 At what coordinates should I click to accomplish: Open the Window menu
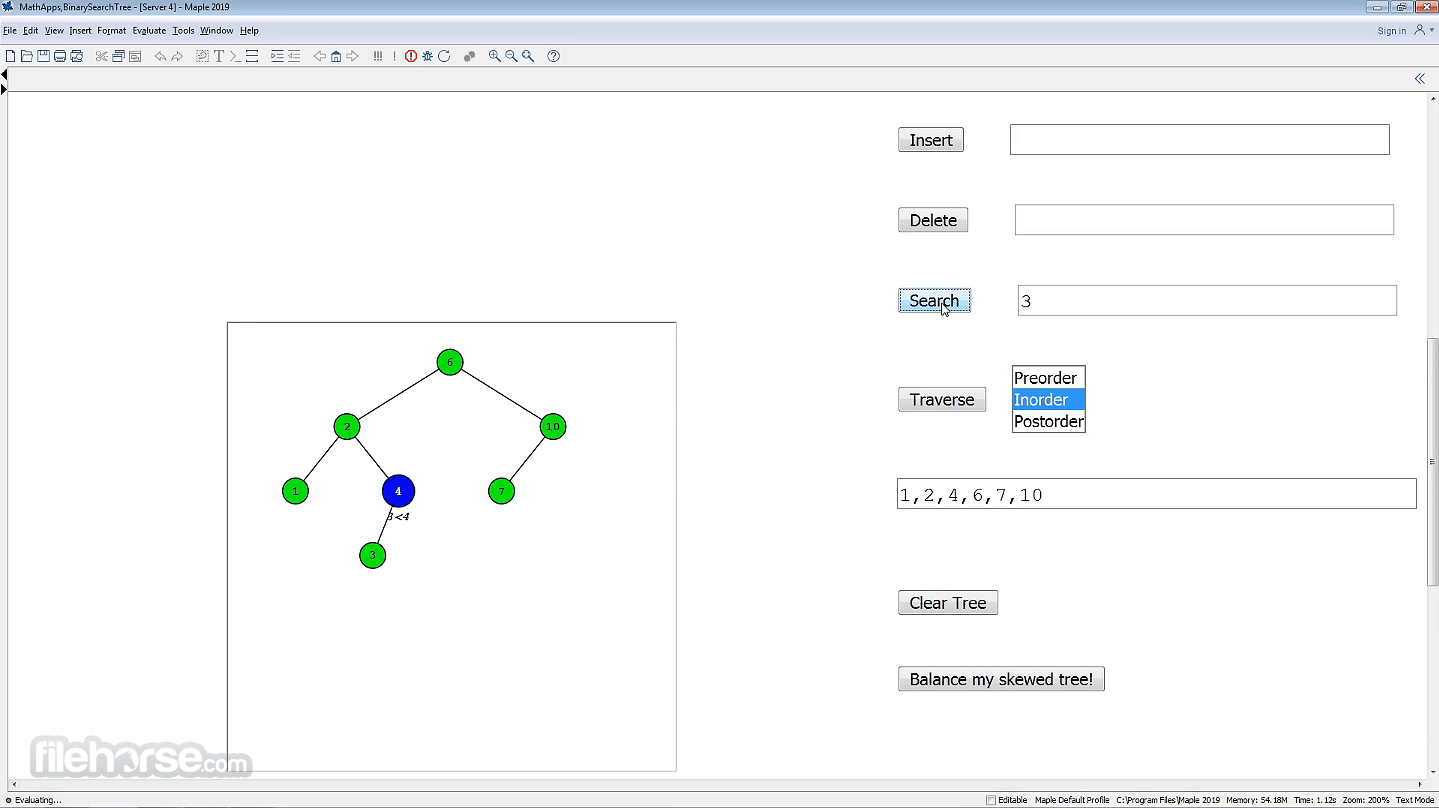(216, 31)
